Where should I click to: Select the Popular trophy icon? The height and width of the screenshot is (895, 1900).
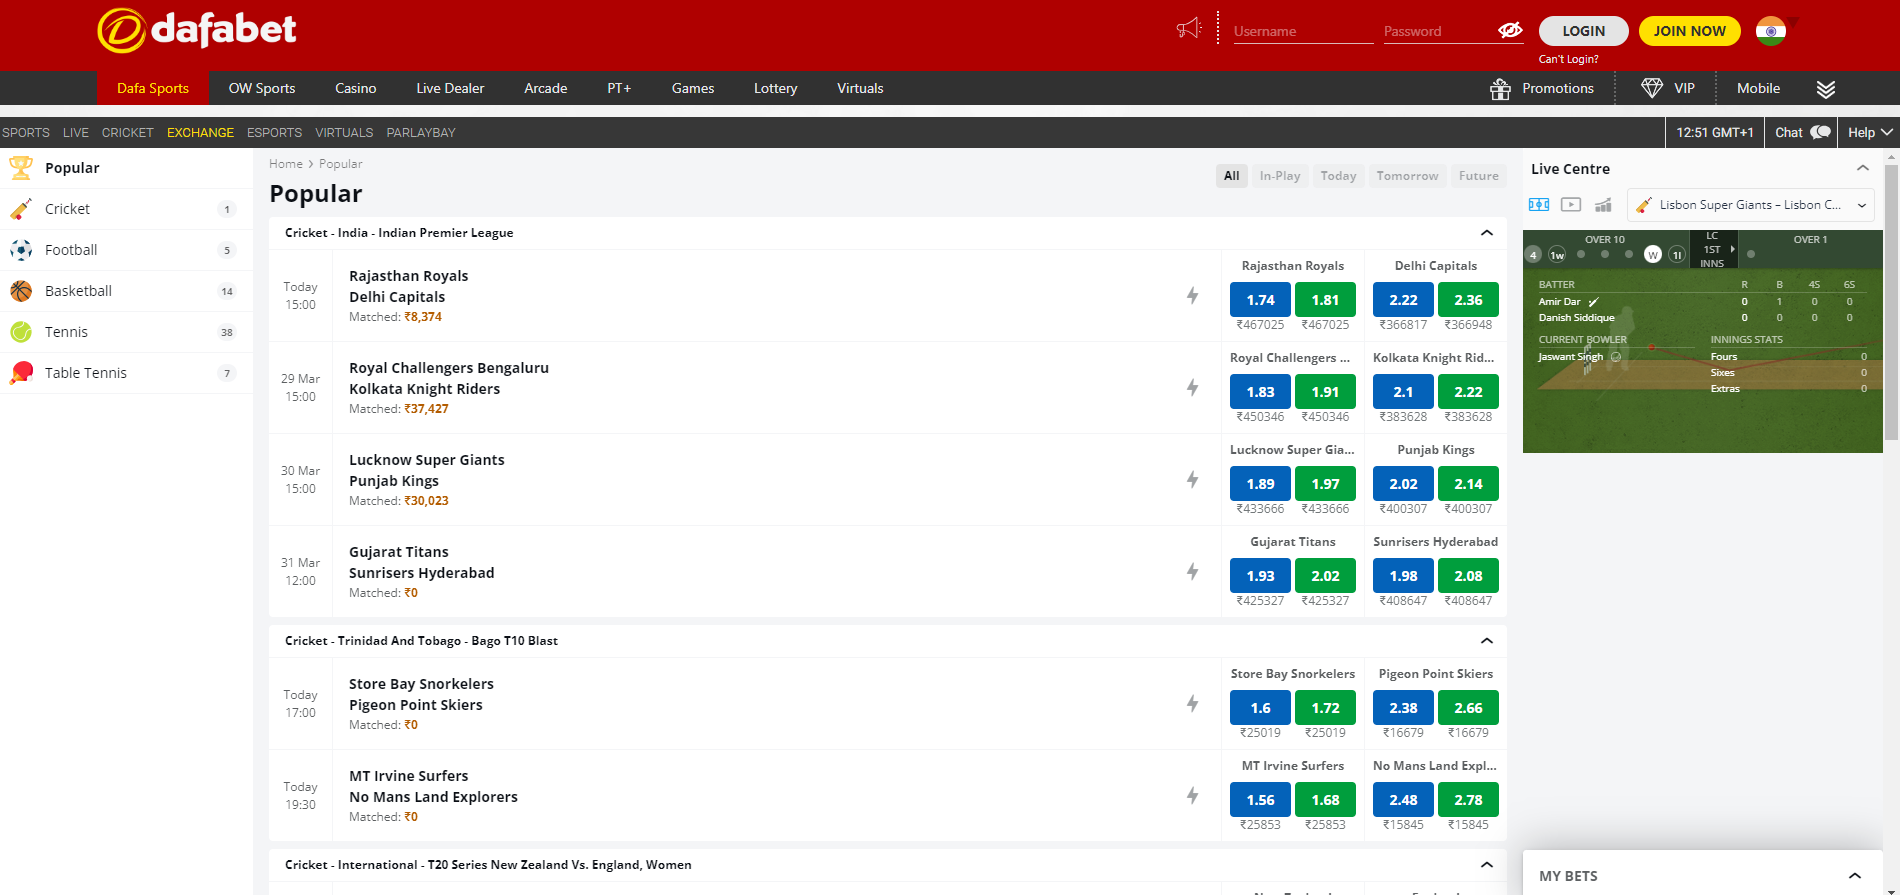pyautogui.click(x=21, y=168)
